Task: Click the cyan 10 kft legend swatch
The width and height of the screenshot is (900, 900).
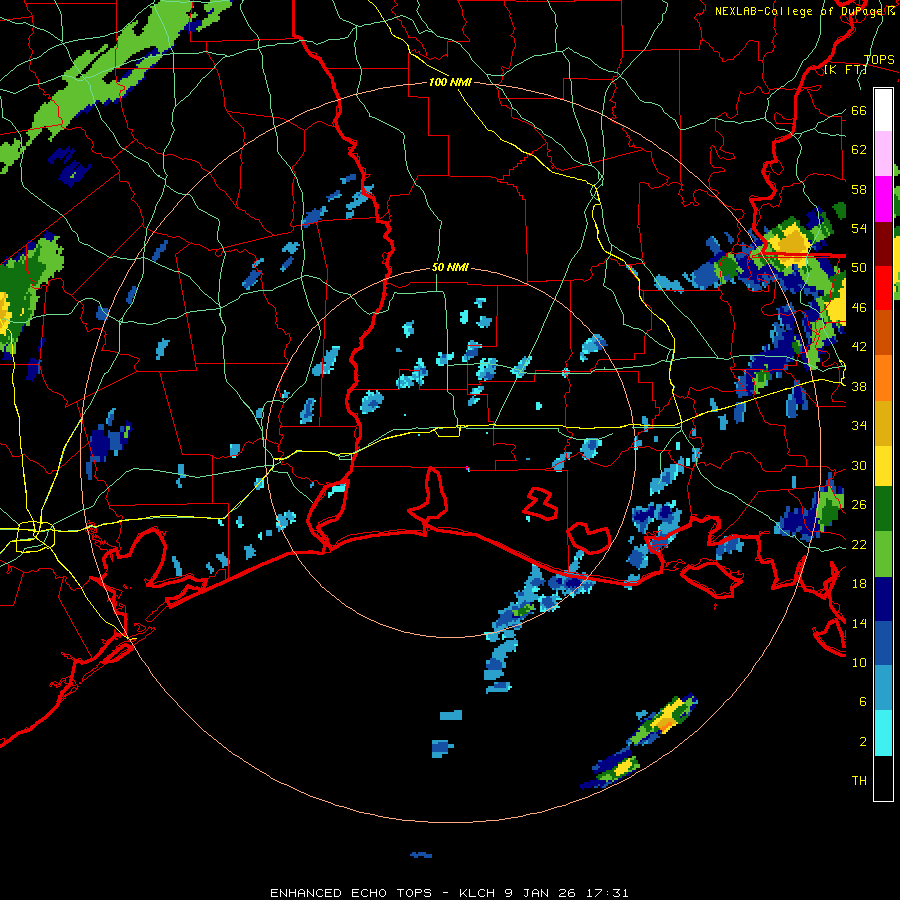Action: pyautogui.click(x=883, y=733)
